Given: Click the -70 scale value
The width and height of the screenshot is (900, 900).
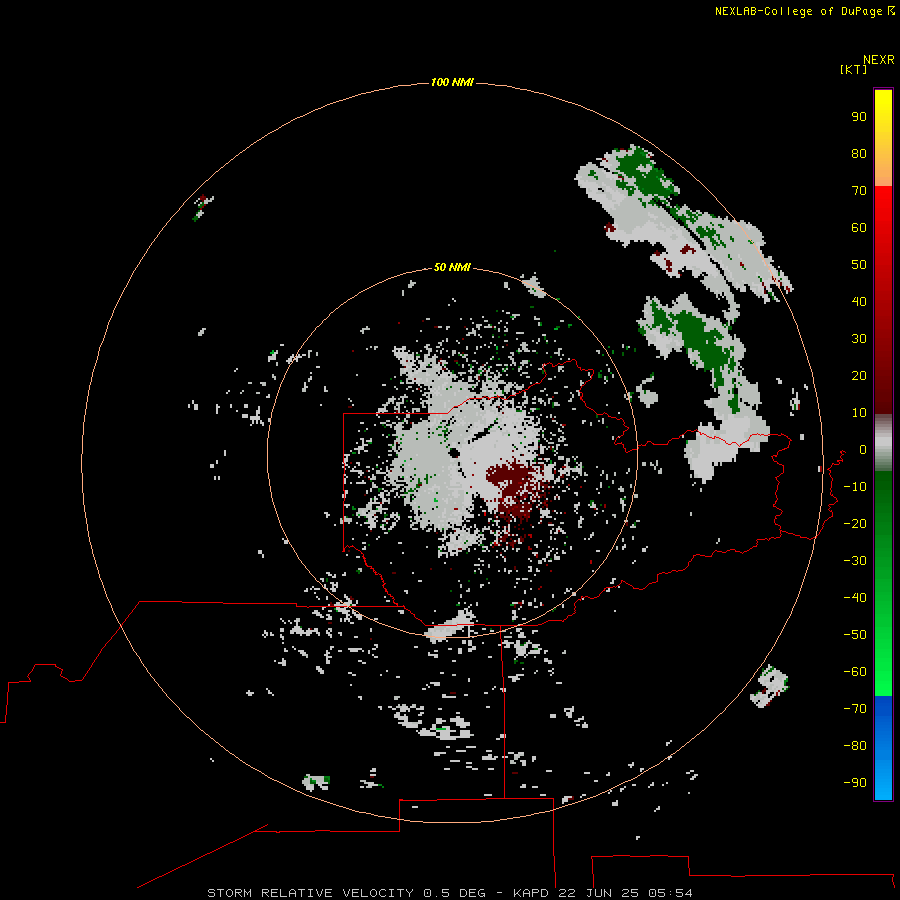Looking at the screenshot, I should (x=855, y=709).
